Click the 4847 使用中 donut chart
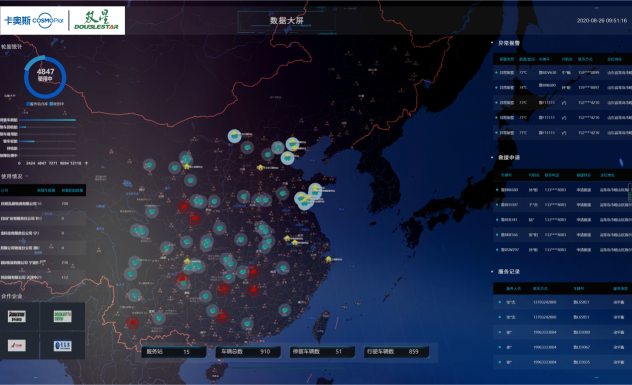Image resolution: width=632 pixels, height=385 pixels. pos(45,77)
